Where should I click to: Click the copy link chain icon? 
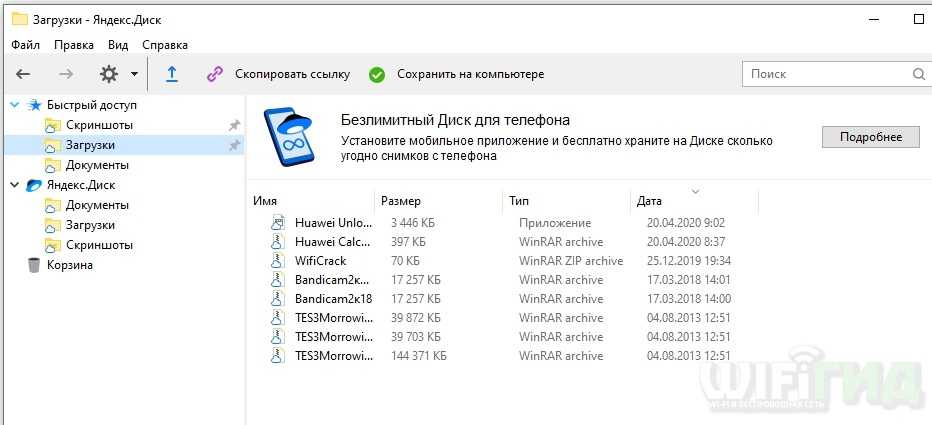pos(214,74)
